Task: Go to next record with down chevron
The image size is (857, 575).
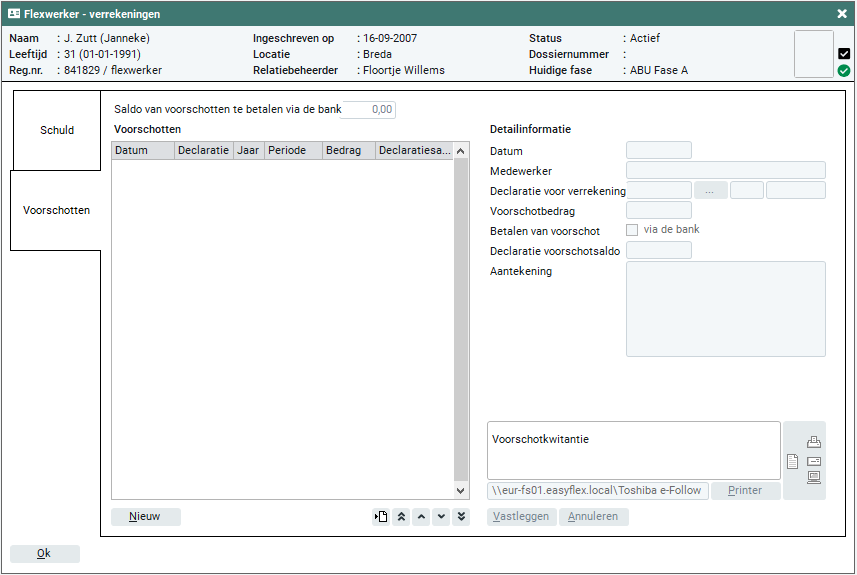Action: [x=441, y=517]
